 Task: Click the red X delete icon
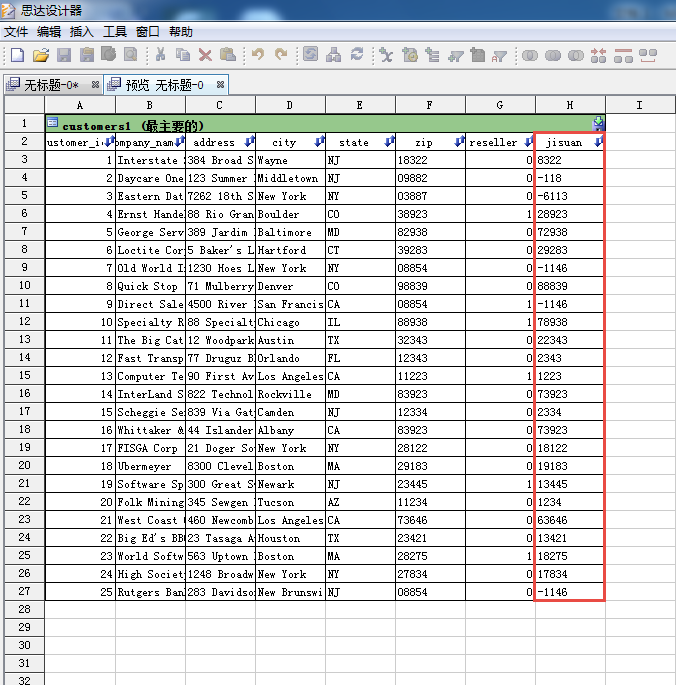point(205,55)
